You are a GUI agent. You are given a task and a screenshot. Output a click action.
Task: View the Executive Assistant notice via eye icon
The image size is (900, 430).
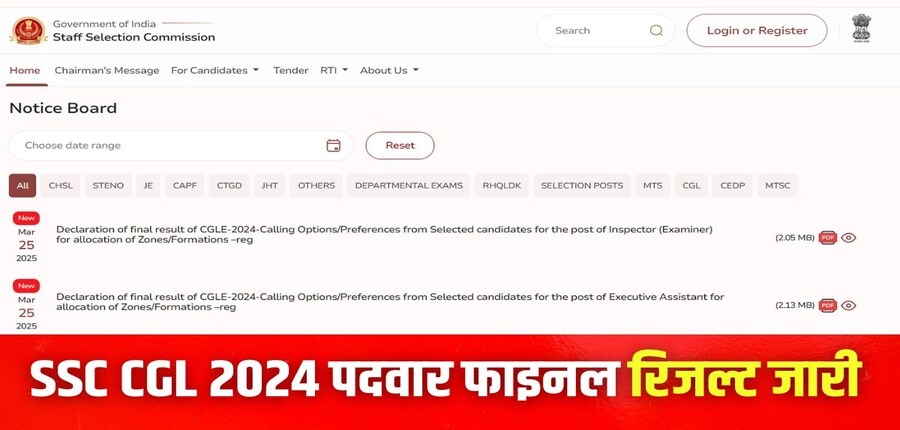point(848,305)
